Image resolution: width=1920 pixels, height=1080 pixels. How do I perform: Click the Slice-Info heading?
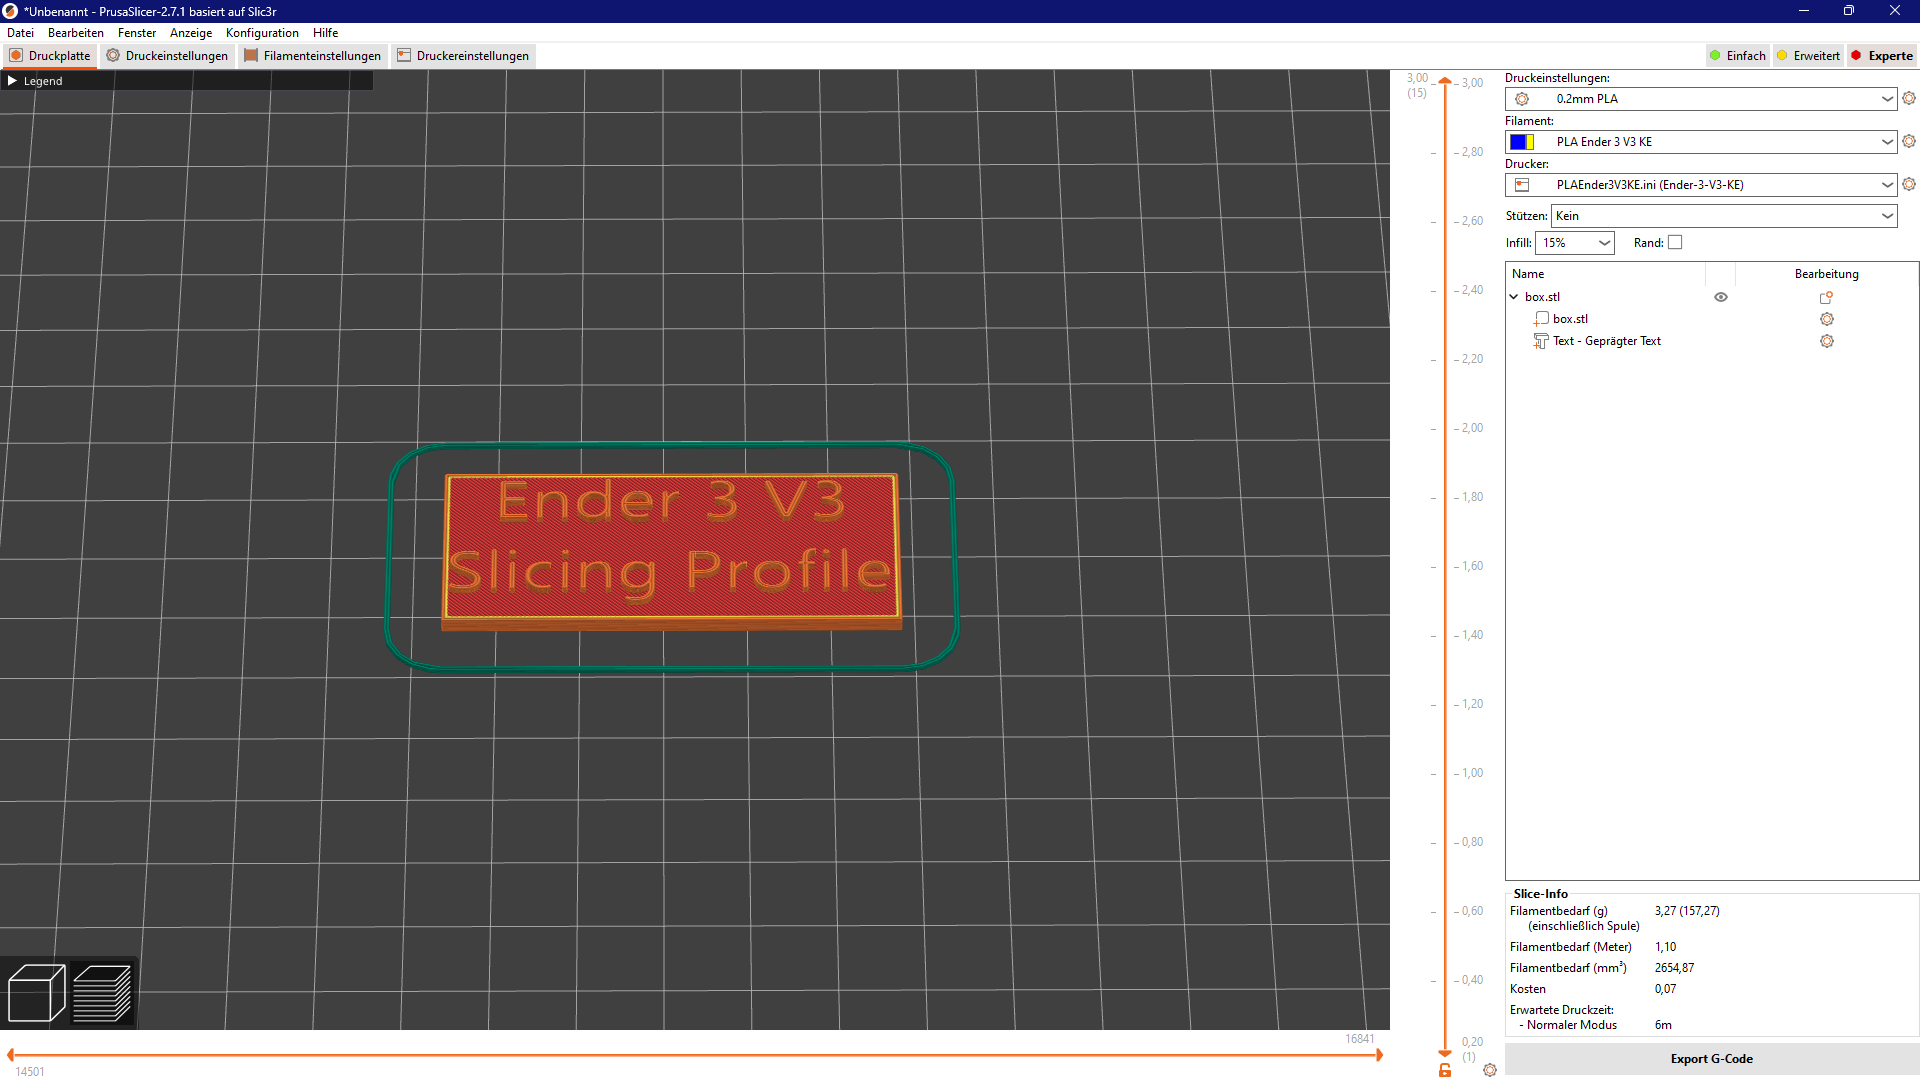coord(1540,894)
